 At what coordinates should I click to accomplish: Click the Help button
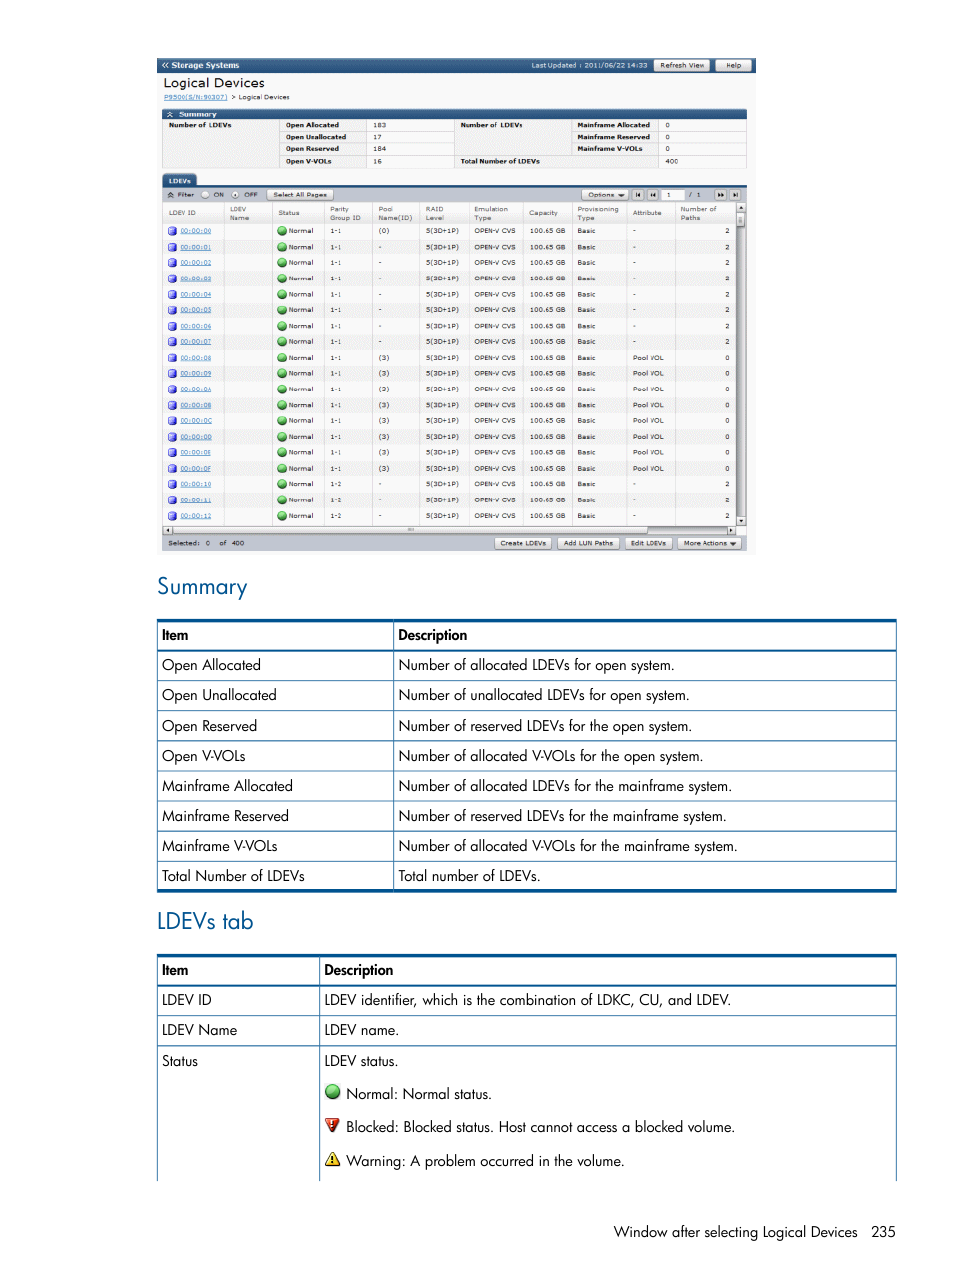733,65
